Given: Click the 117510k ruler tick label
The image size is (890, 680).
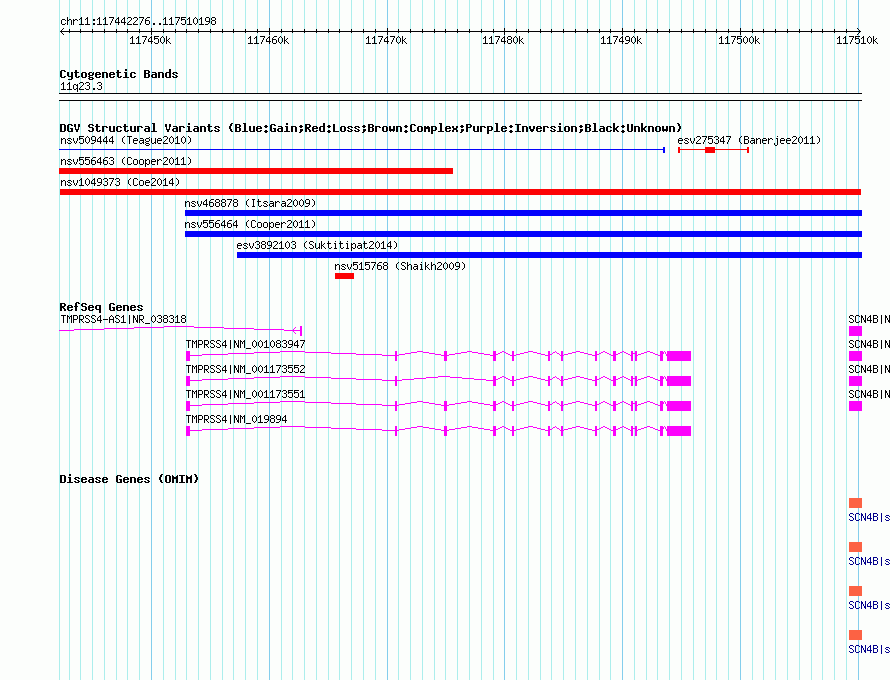Looking at the screenshot, I should [x=857, y=40].
